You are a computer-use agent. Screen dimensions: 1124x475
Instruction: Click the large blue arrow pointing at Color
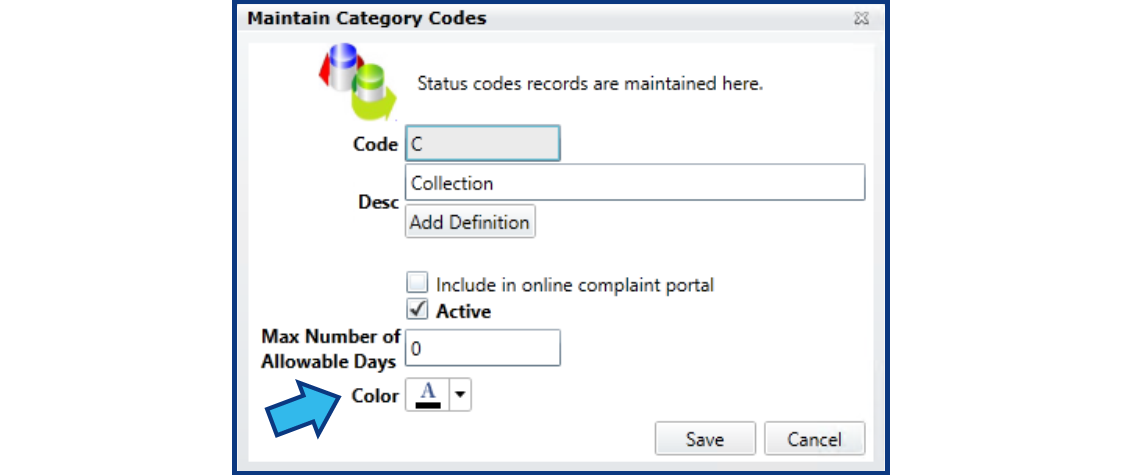(303, 408)
